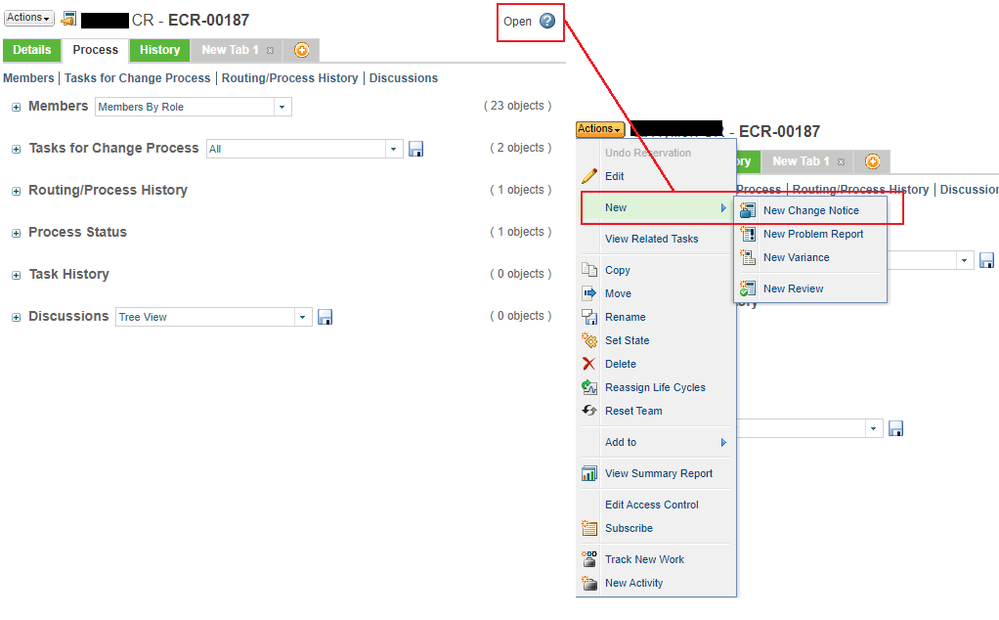999x620 pixels.
Task: Click the Discussions link in left section links
Action: 403,78
